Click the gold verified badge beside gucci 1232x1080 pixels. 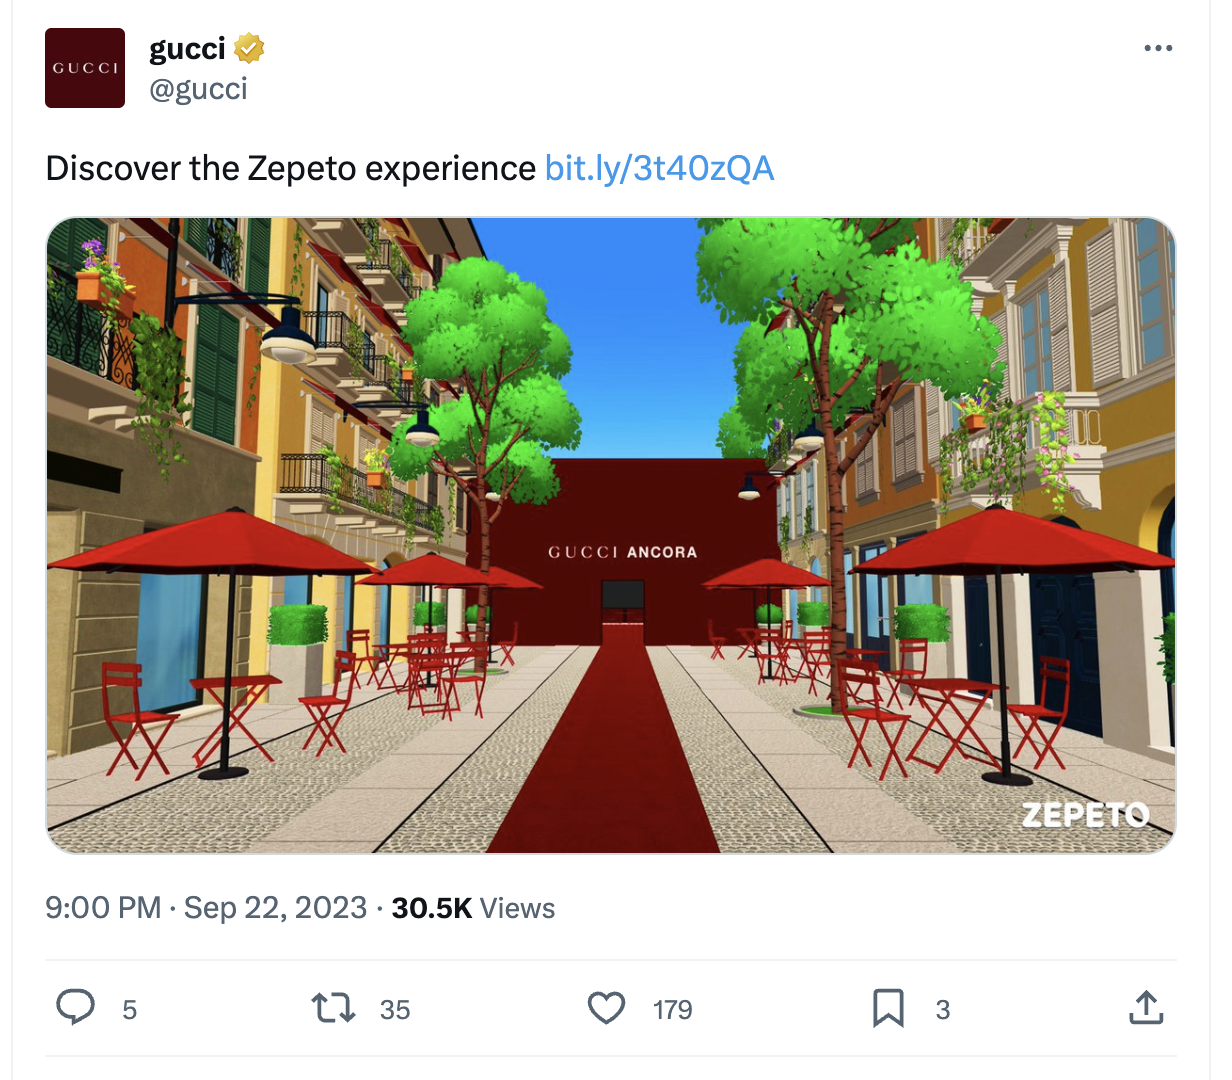pyautogui.click(x=249, y=48)
